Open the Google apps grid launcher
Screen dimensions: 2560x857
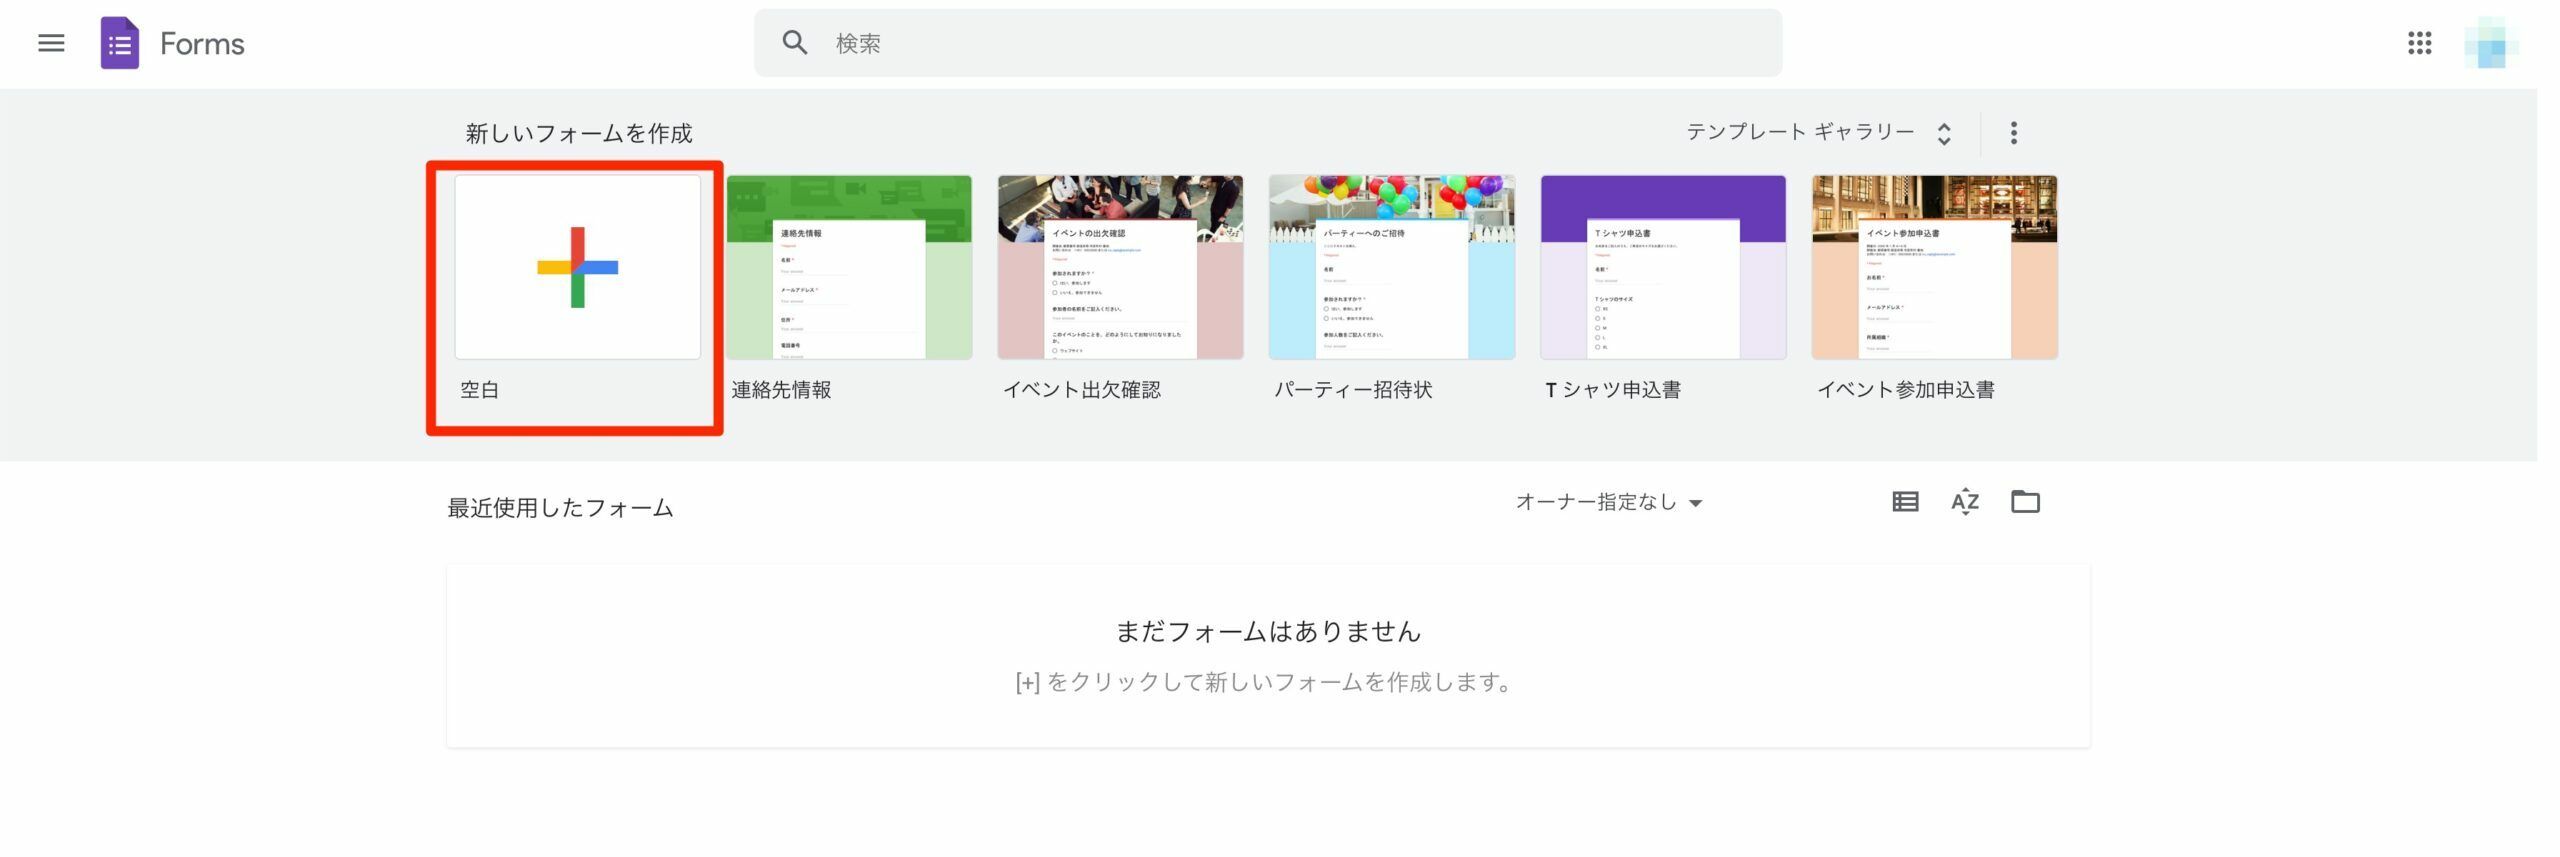(2419, 43)
